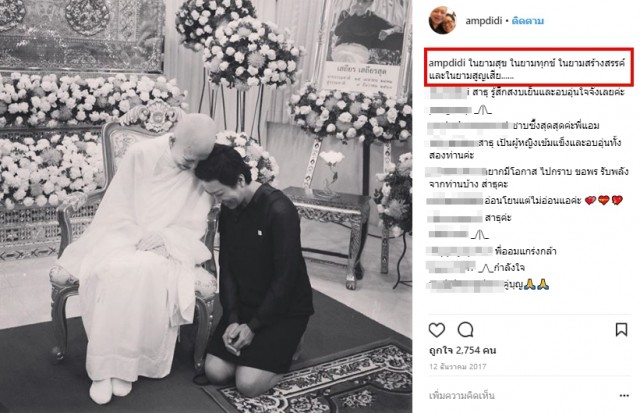Image resolution: width=640 pixels, height=413 pixels.
Task: Select the comment with praying hands emojis
Action: [488, 284]
